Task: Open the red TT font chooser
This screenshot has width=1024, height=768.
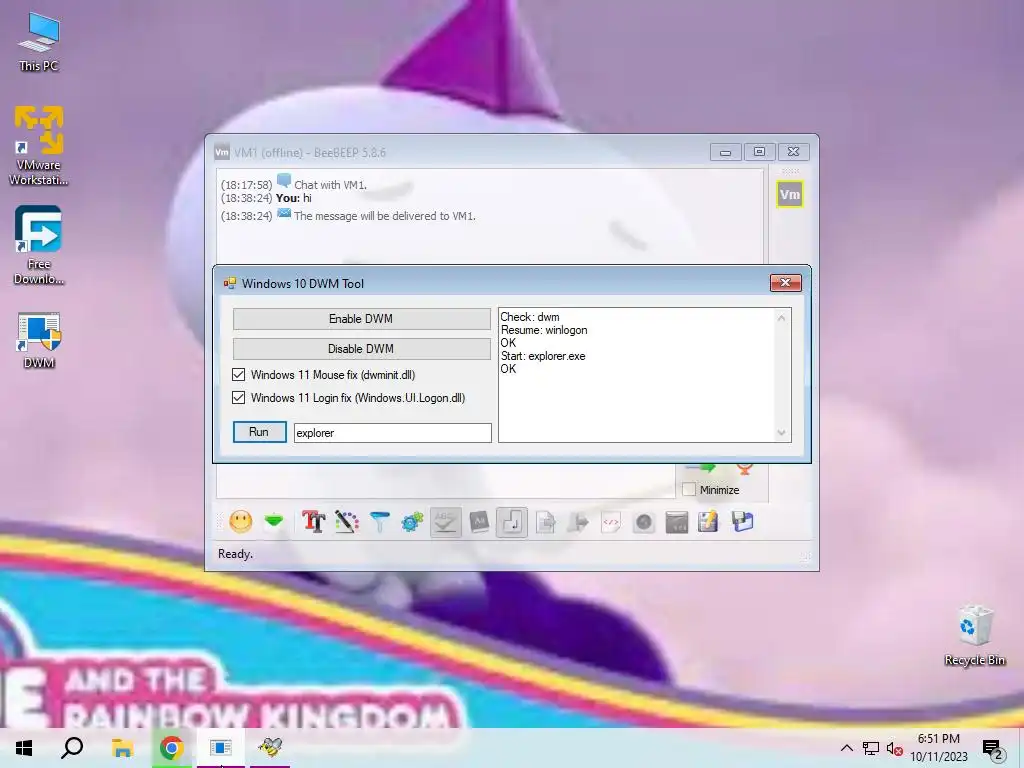Action: point(314,522)
